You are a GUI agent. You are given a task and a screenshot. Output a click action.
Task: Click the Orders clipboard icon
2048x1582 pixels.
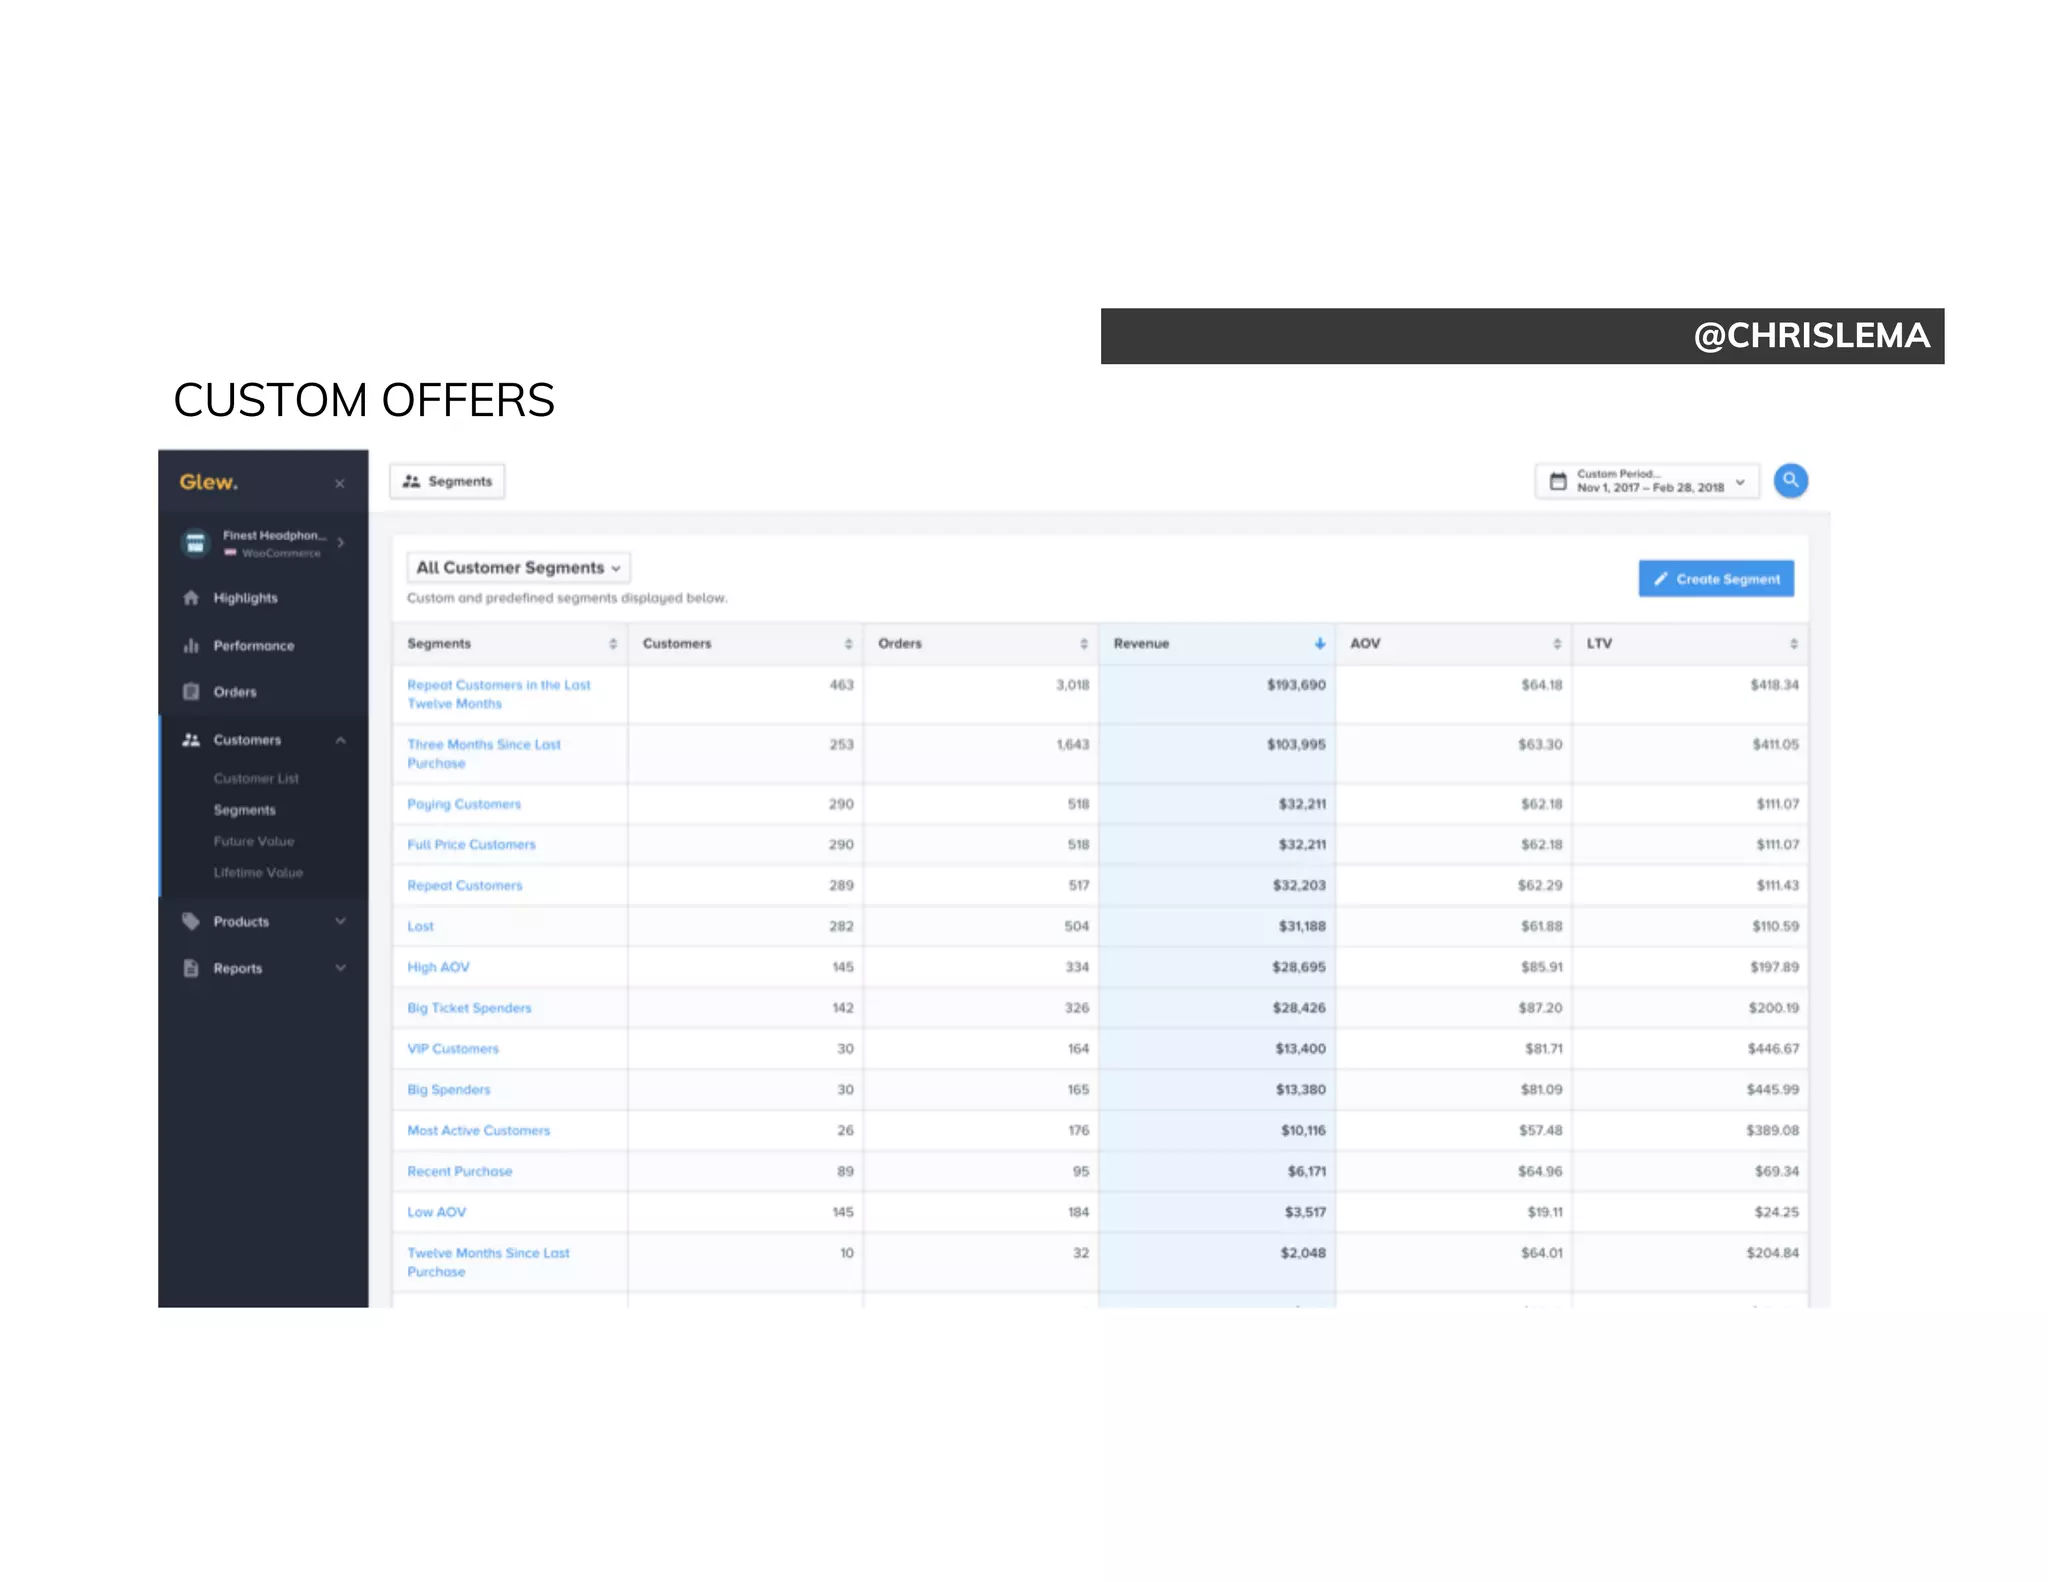pos(191,692)
